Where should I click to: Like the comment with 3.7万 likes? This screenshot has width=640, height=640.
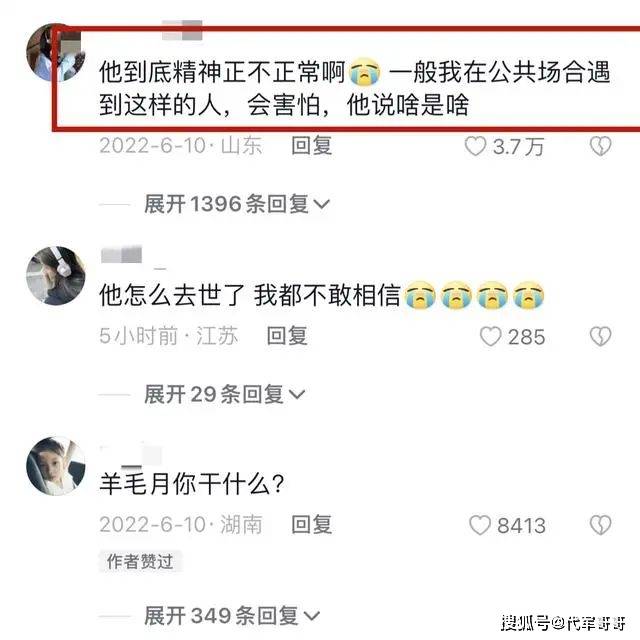point(476,146)
